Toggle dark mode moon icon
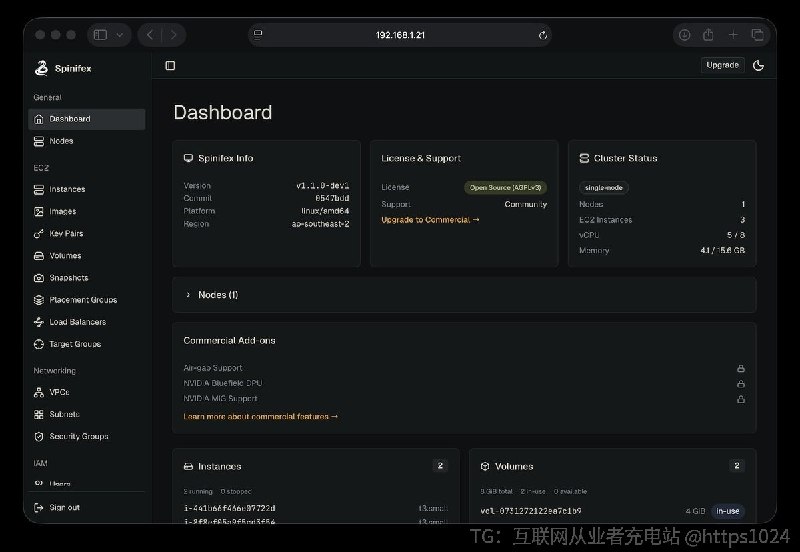Screen dimensions: 800x552 point(759,65)
